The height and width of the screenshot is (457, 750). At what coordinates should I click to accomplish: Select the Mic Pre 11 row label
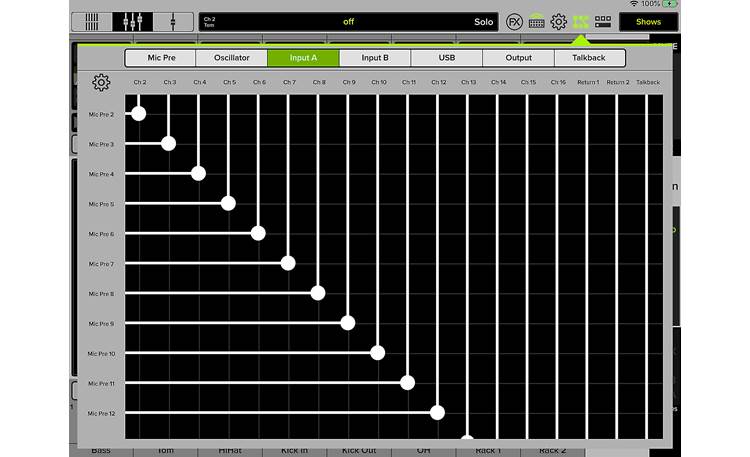(x=101, y=383)
